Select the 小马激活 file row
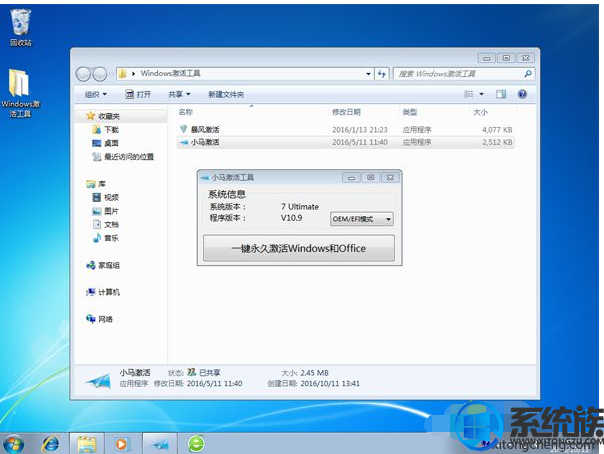This screenshot has height=454, width=604. (346, 142)
